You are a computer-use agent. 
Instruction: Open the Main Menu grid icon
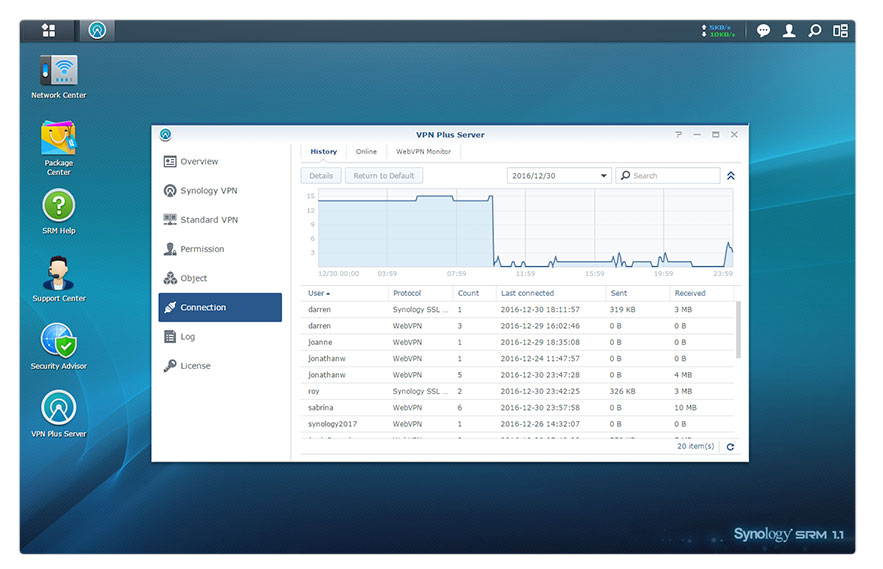coord(48,30)
